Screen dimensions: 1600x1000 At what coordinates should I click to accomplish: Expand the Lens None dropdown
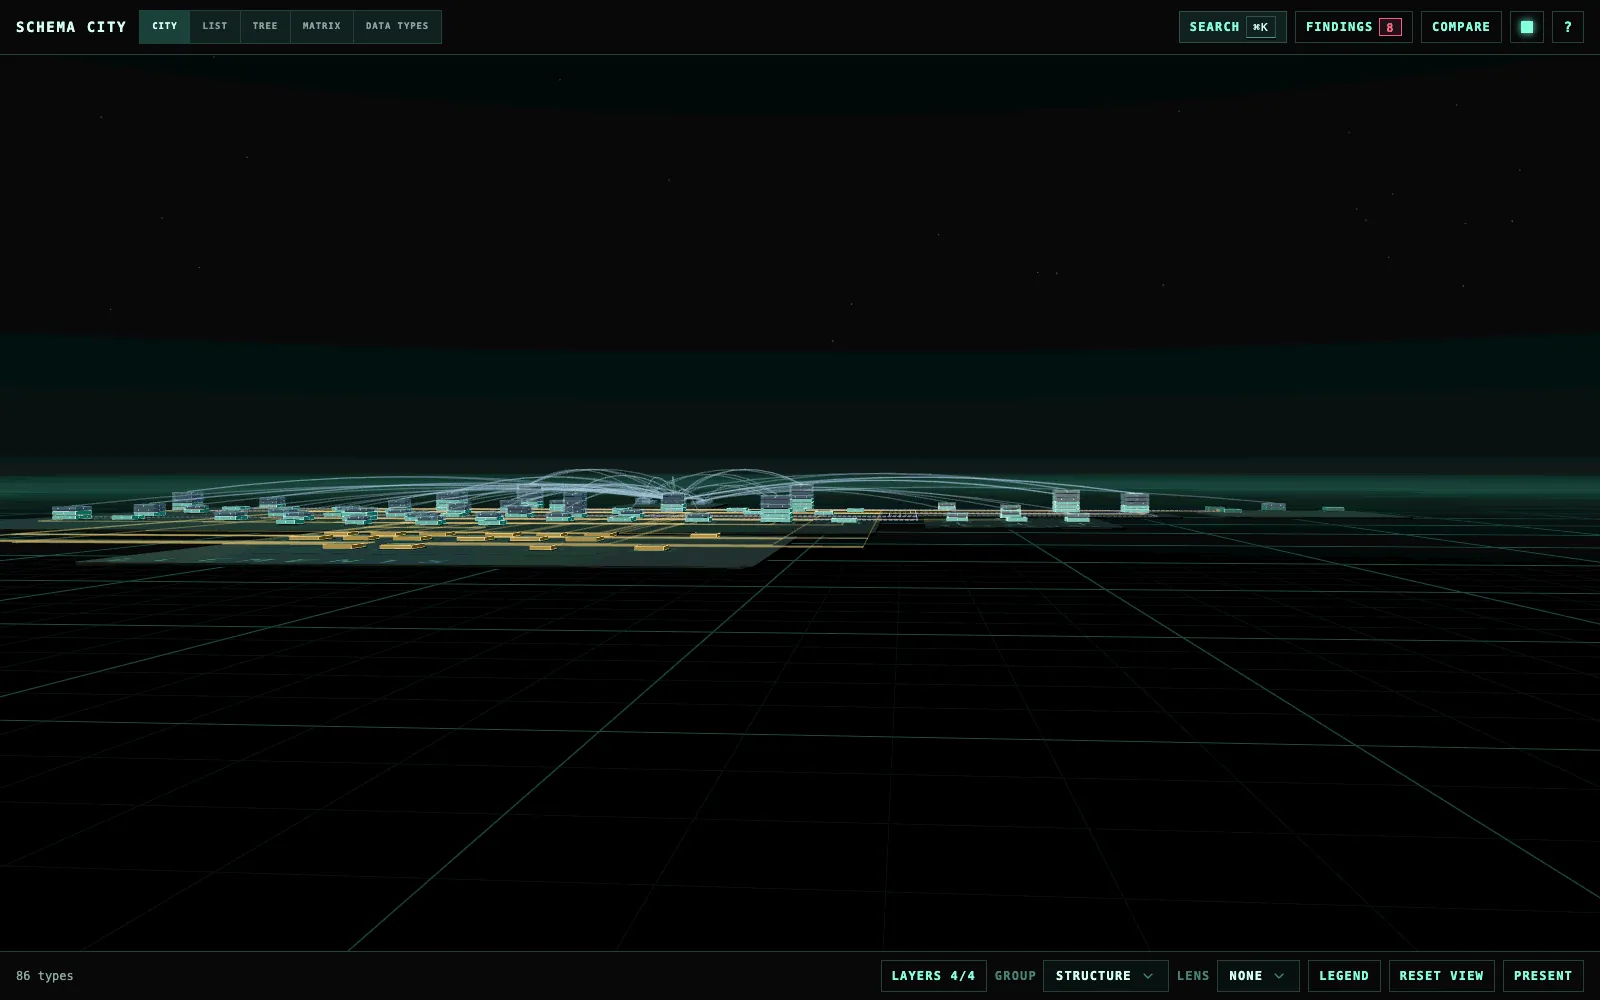pos(1258,976)
